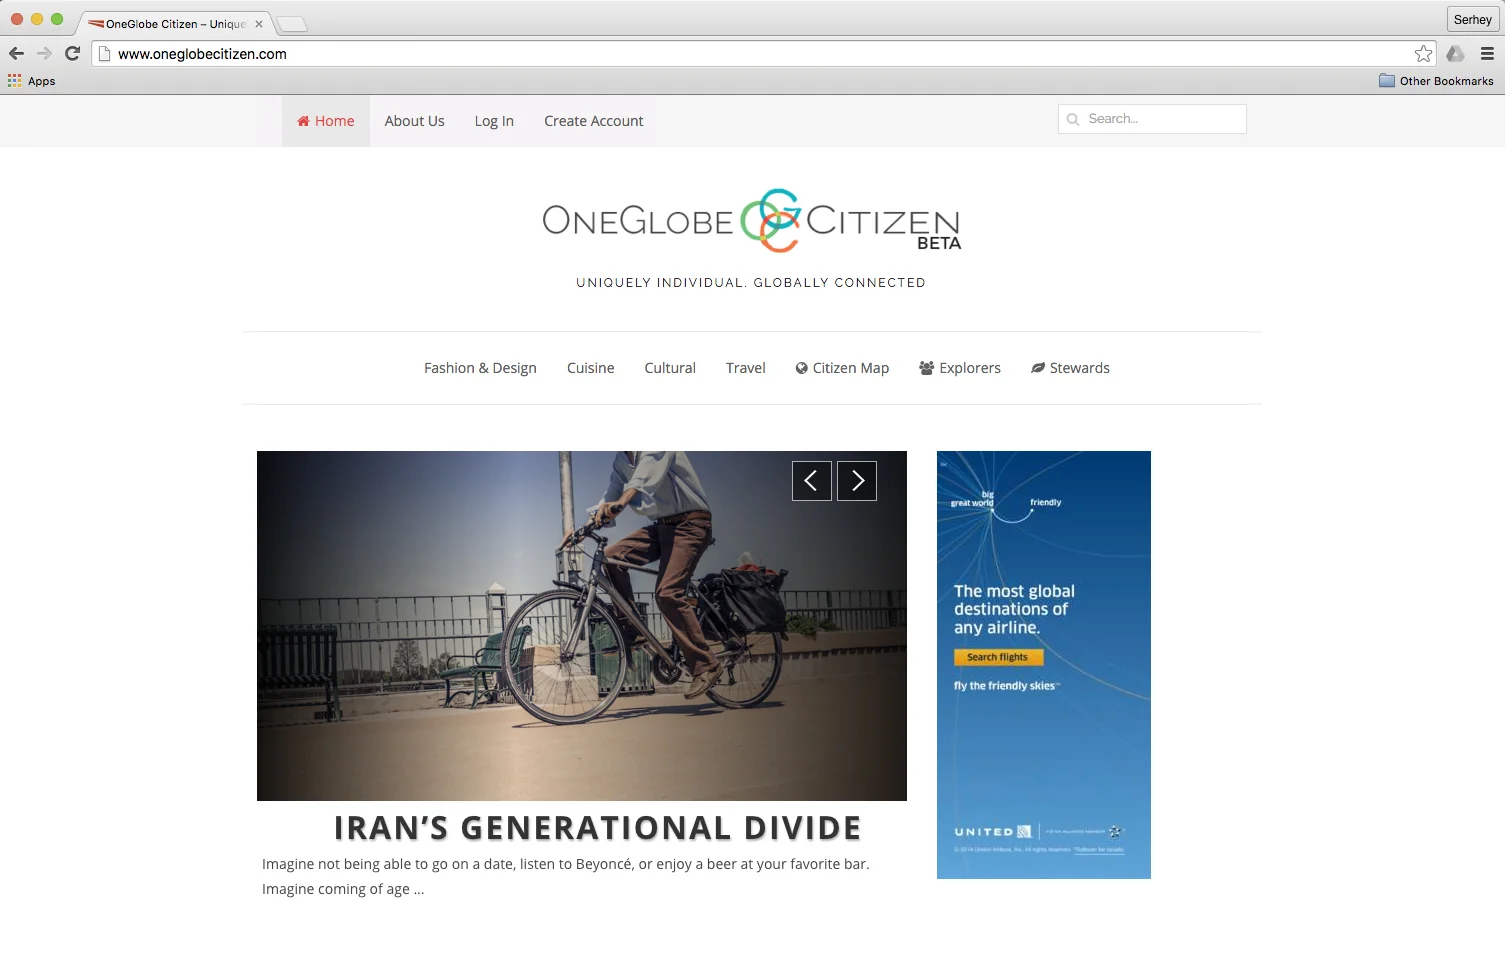Click the browser back arrow

point(16,54)
